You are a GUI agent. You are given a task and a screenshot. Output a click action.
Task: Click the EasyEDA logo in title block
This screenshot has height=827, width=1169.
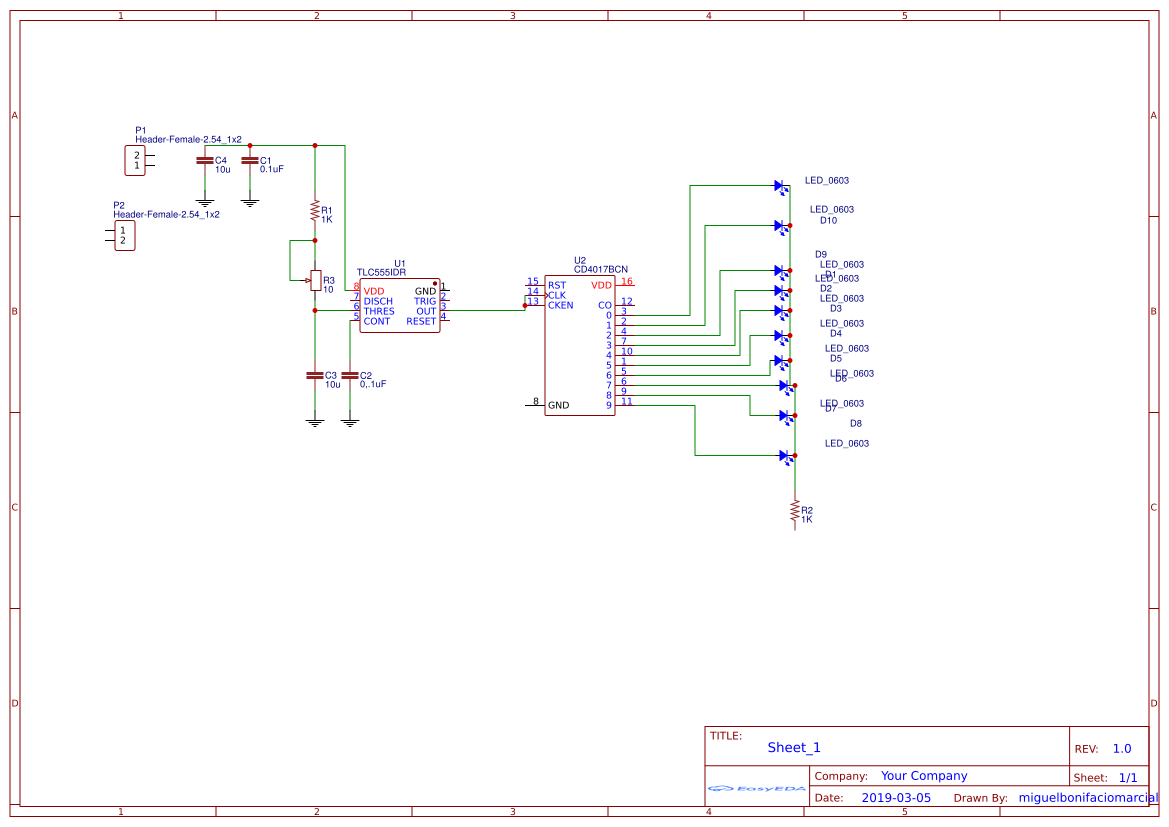pos(756,788)
